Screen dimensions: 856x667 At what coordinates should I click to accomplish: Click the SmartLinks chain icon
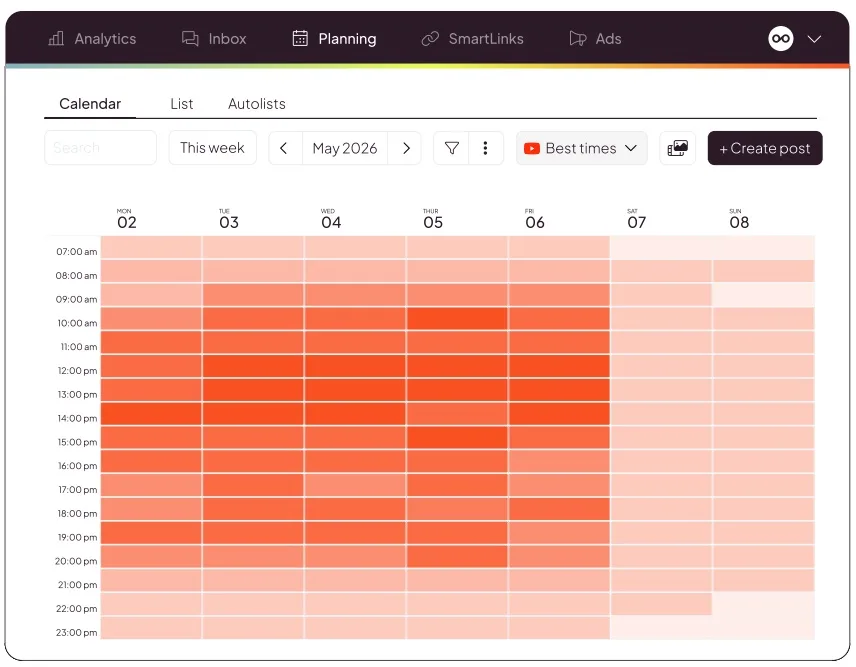(430, 39)
